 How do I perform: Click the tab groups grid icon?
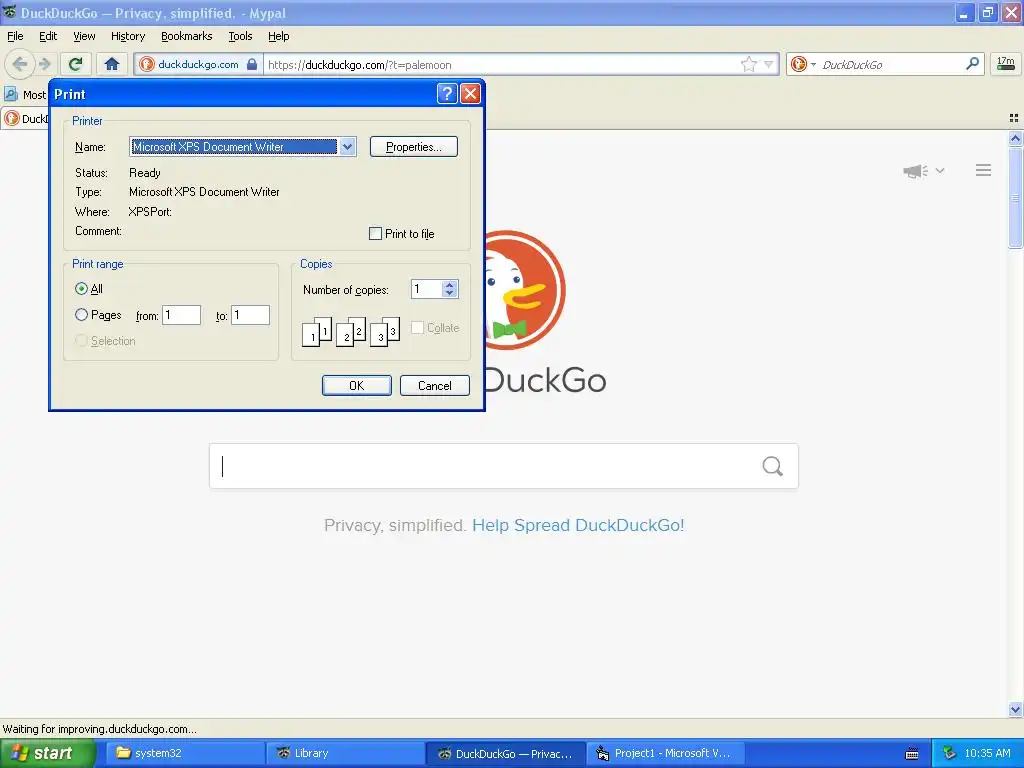[1014, 118]
